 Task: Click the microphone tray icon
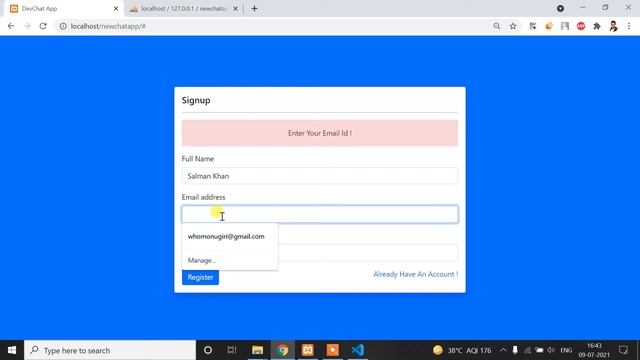(515, 350)
